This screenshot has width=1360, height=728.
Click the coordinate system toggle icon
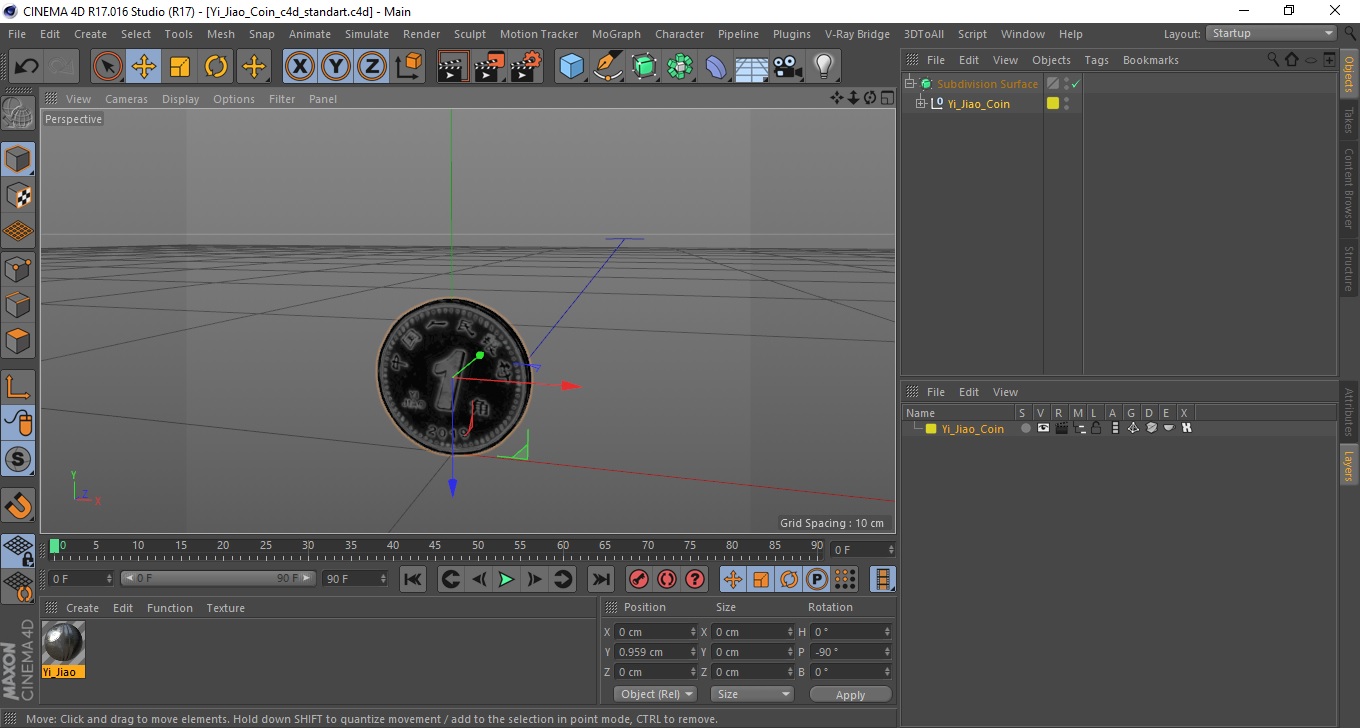(408, 67)
